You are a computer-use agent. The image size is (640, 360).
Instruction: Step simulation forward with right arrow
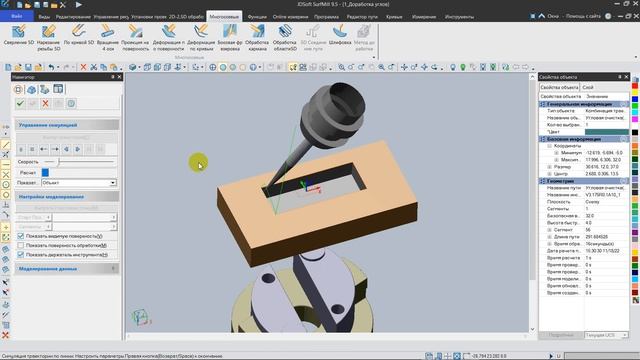point(55,149)
